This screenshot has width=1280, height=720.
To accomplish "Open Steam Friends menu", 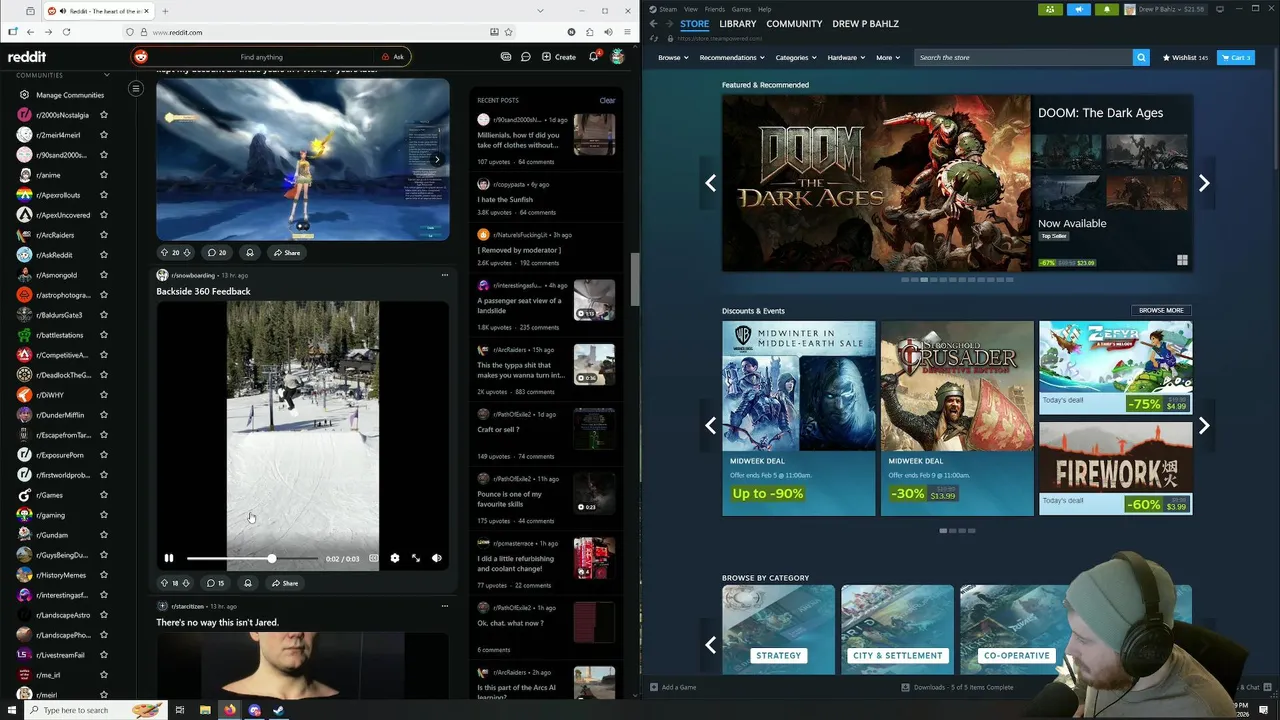I will click(714, 9).
